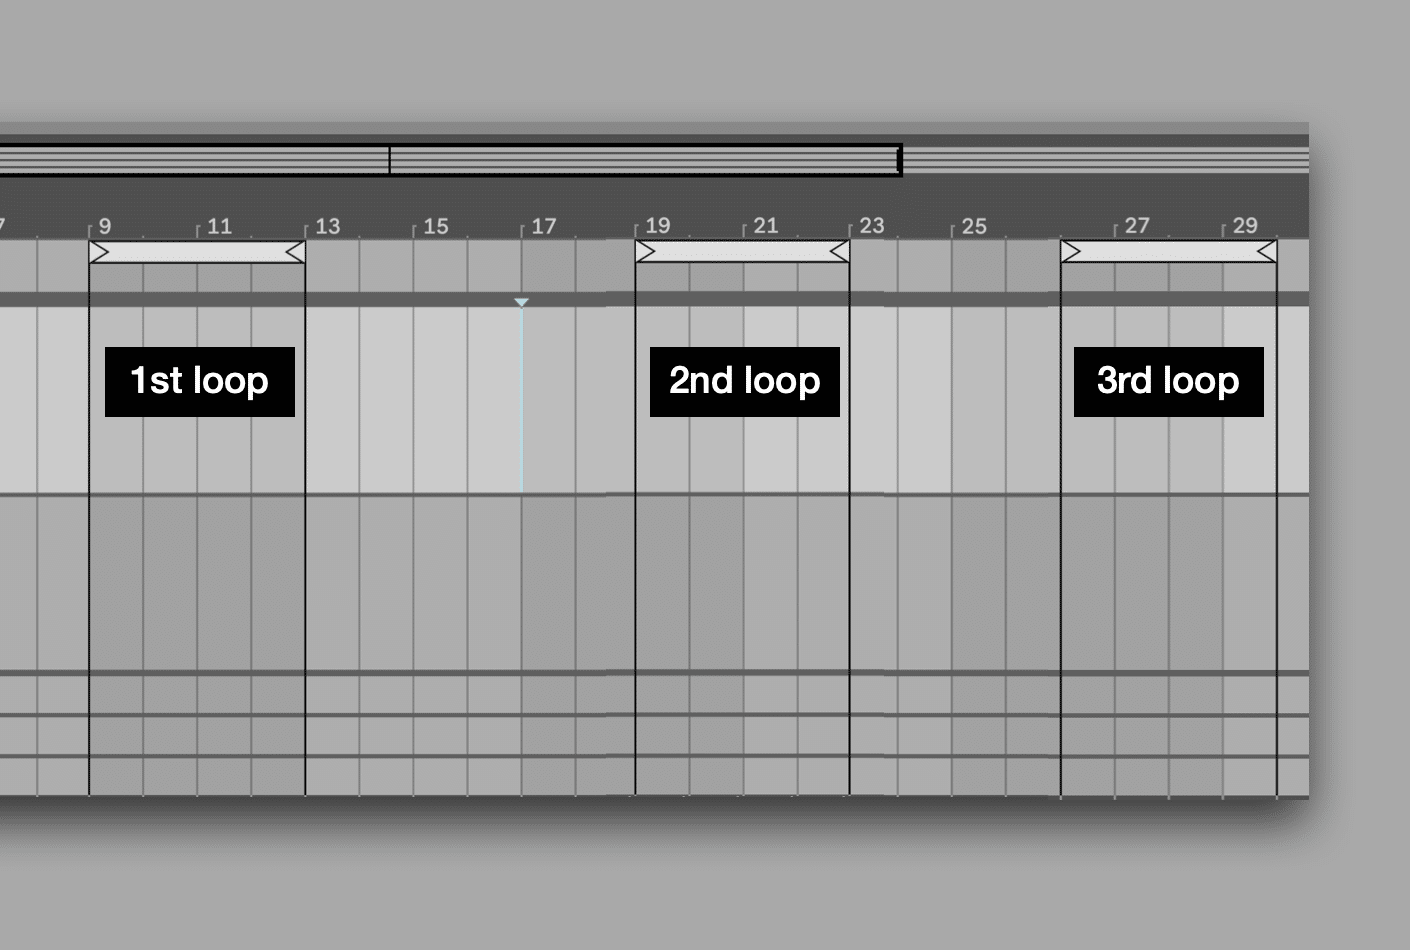Click the blue insert marker triangle at bar 17

click(521, 302)
